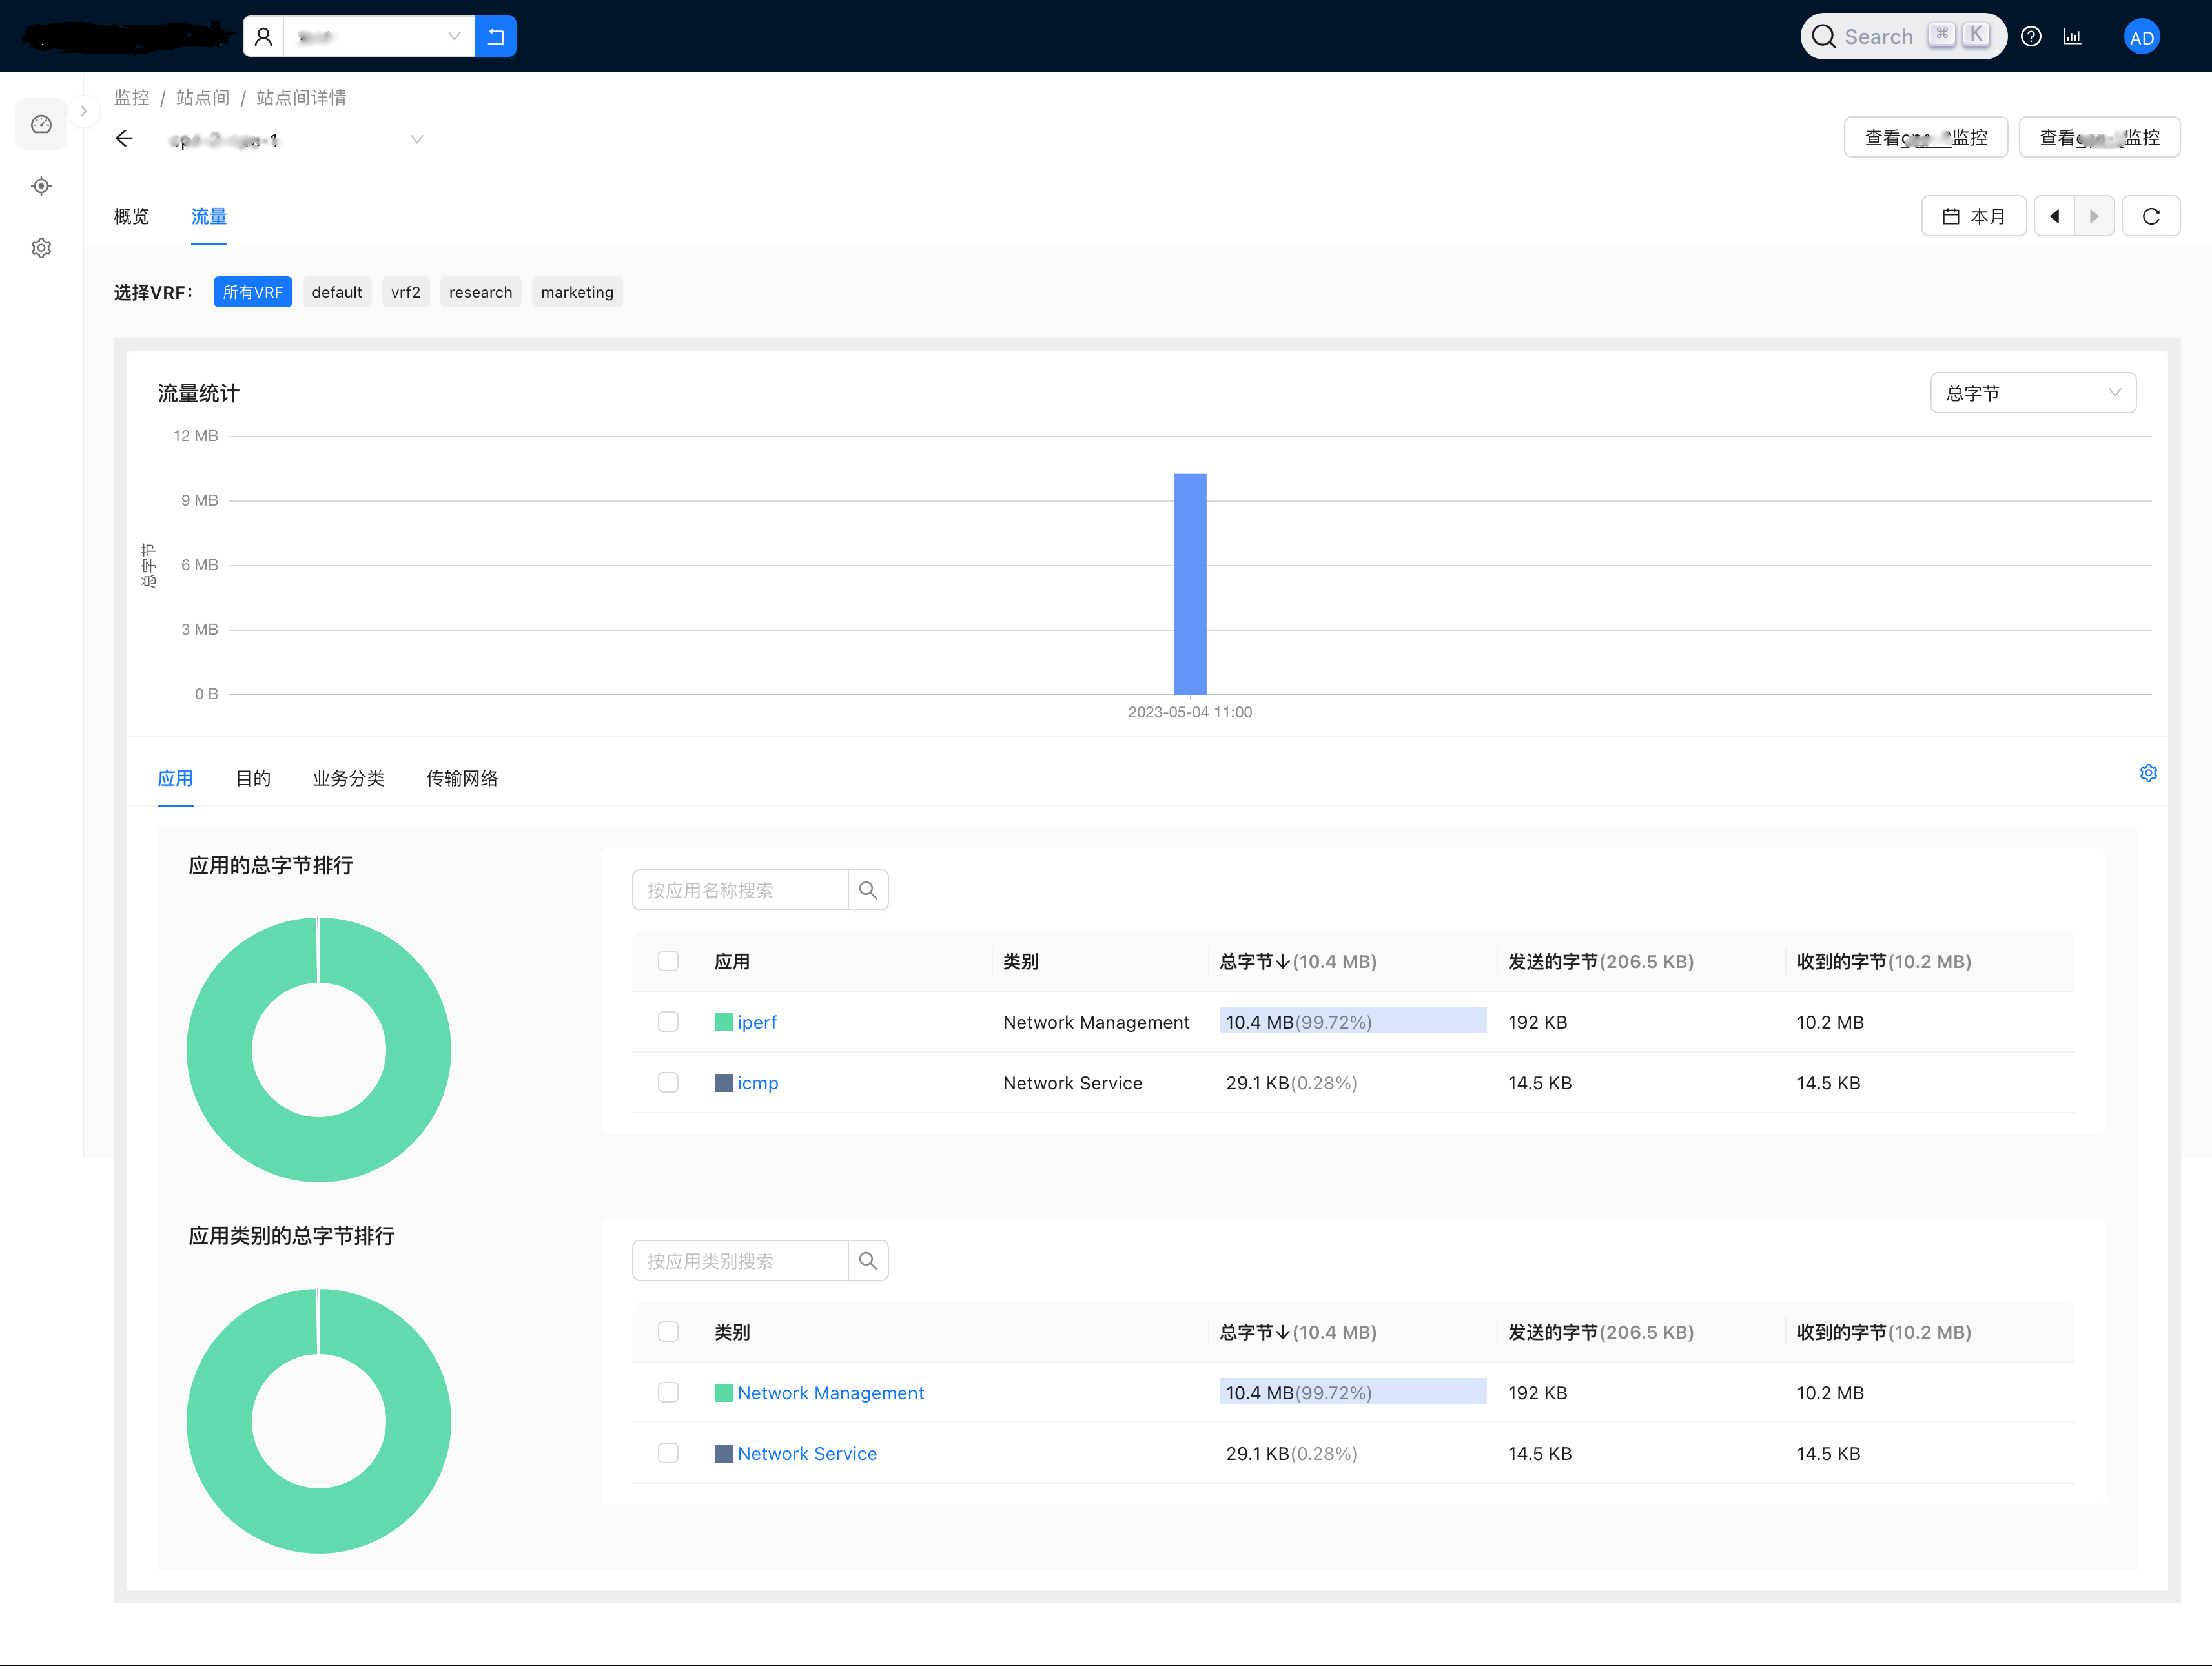Viewport: 2212px width, 1666px height.
Task: Open the Network Service category link
Action: click(x=807, y=1454)
